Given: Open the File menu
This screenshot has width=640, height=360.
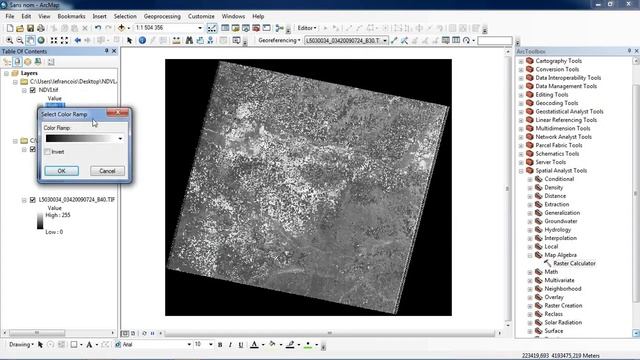Looking at the screenshot, I should 10,16.
